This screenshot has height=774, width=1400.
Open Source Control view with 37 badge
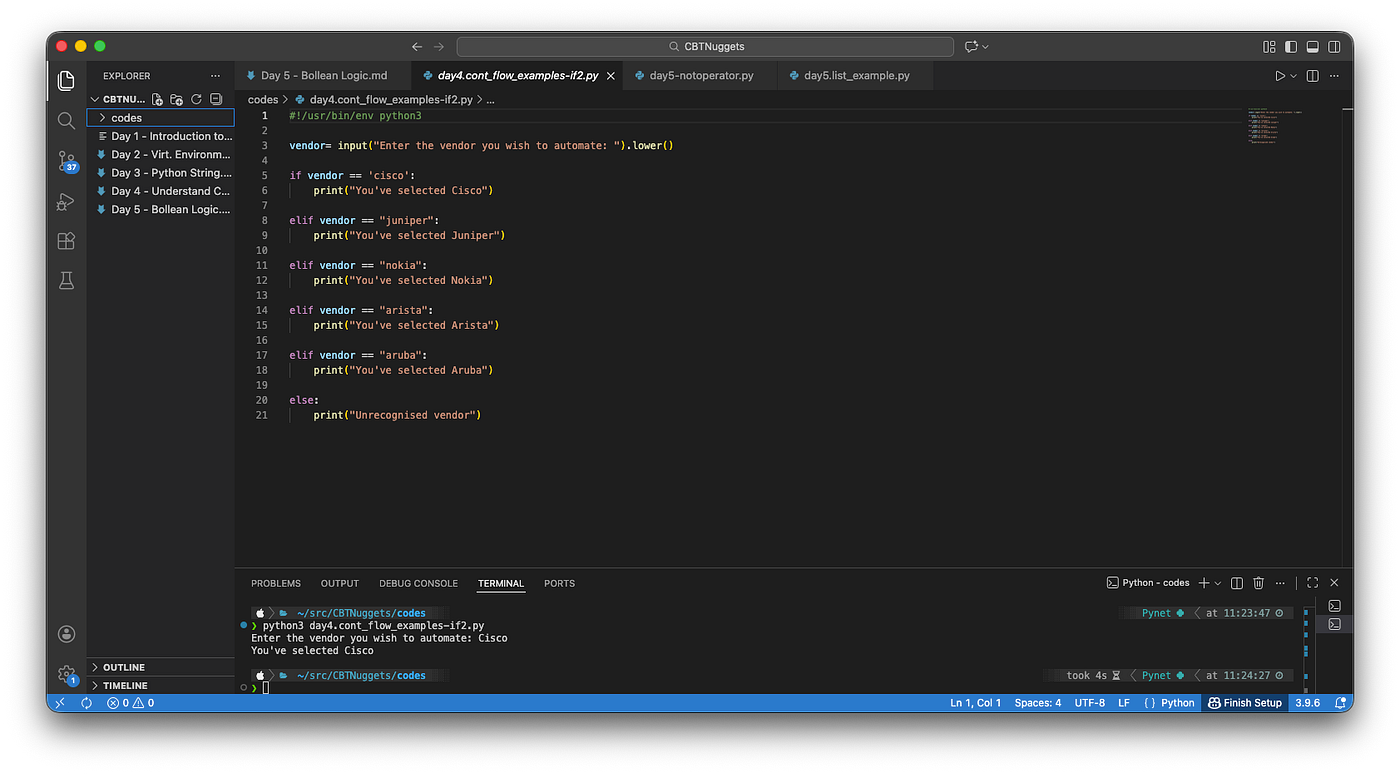pyautogui.click(x=67, y=160)
